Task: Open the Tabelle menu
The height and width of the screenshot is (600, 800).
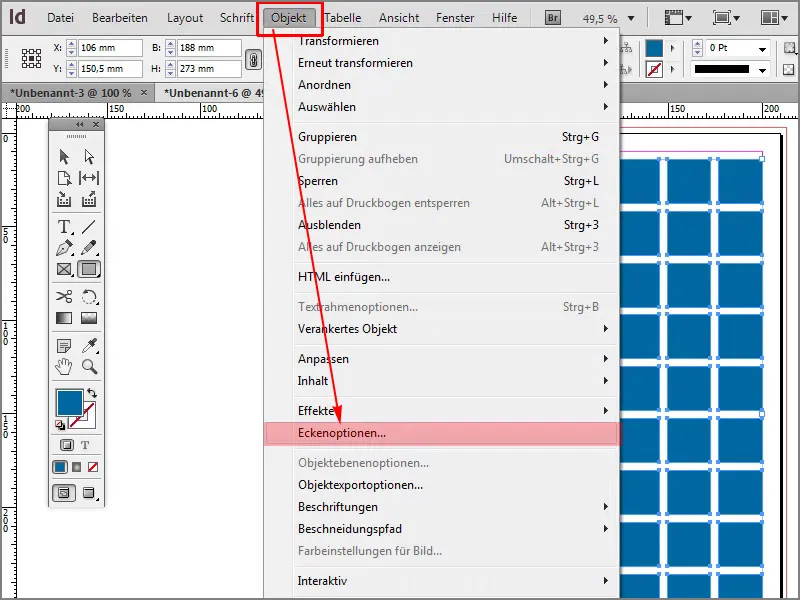Action: click(345, 17)
